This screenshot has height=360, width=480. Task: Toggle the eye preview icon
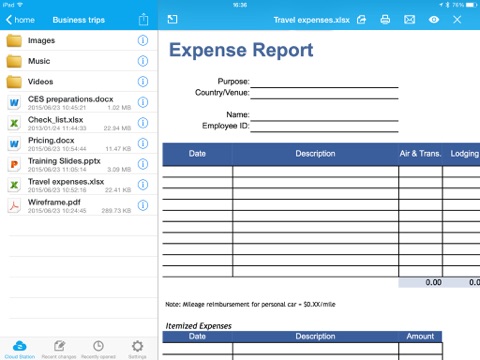tap(434, 20)
